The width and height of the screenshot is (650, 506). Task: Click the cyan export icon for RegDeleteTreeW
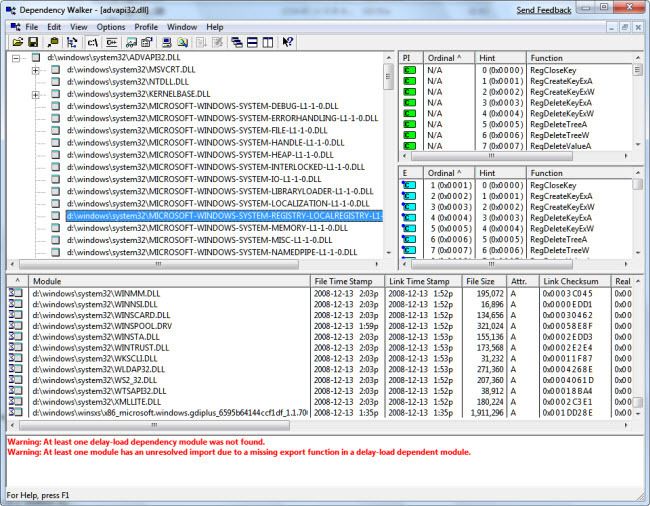409,250
